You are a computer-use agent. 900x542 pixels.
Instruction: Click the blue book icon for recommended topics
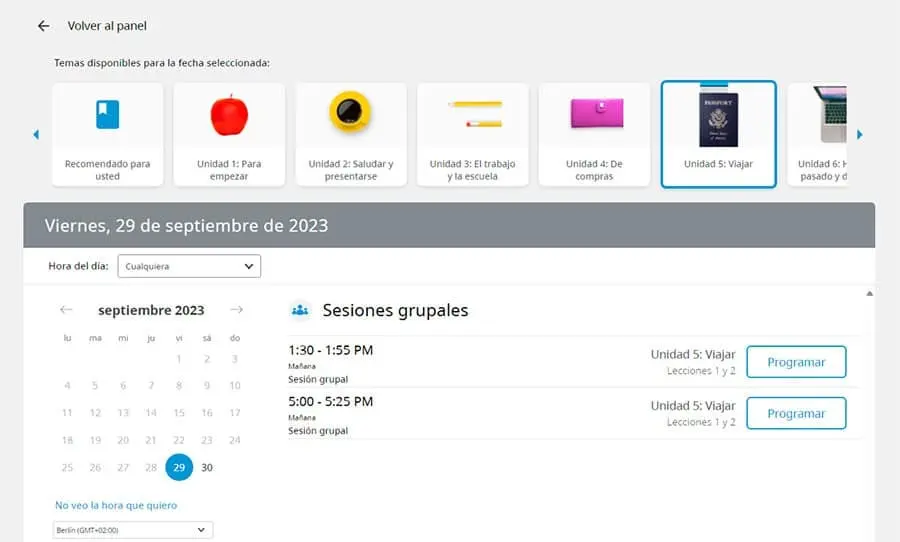107,114
